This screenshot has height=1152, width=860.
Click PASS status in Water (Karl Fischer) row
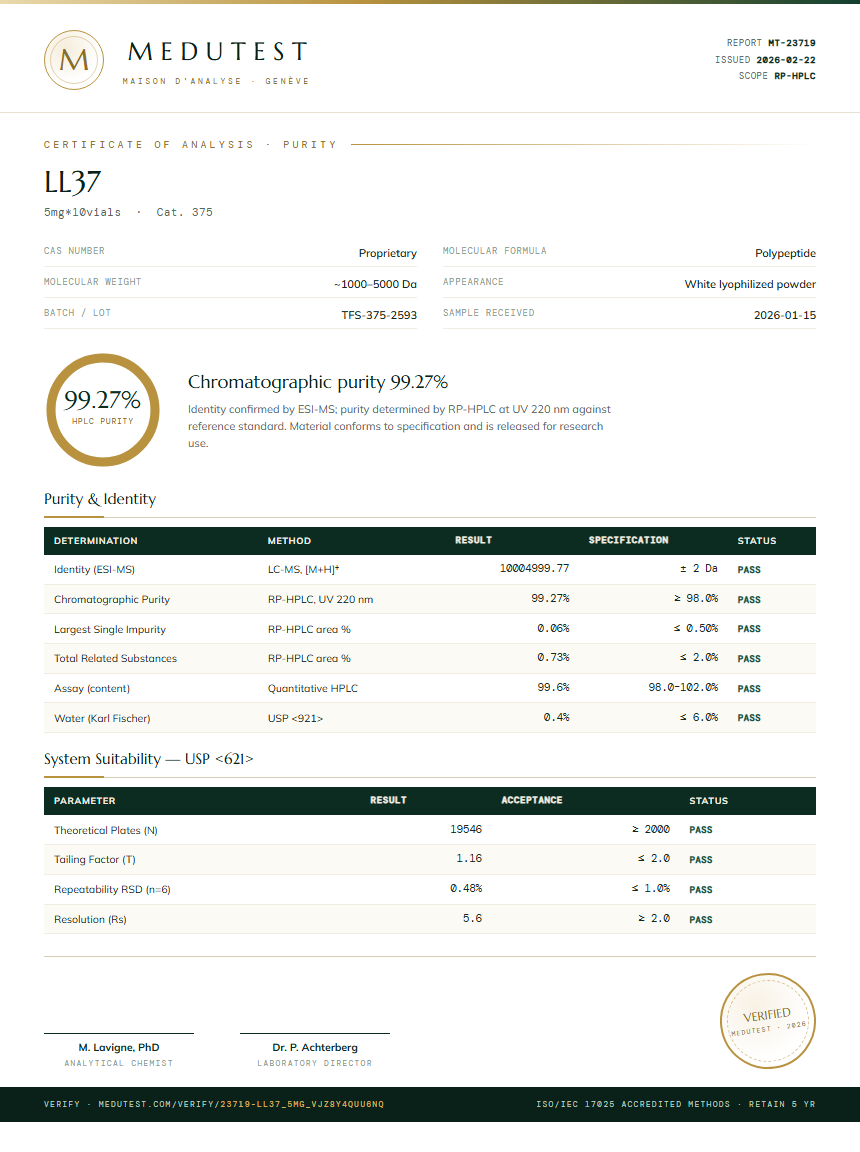click(749, 718)
